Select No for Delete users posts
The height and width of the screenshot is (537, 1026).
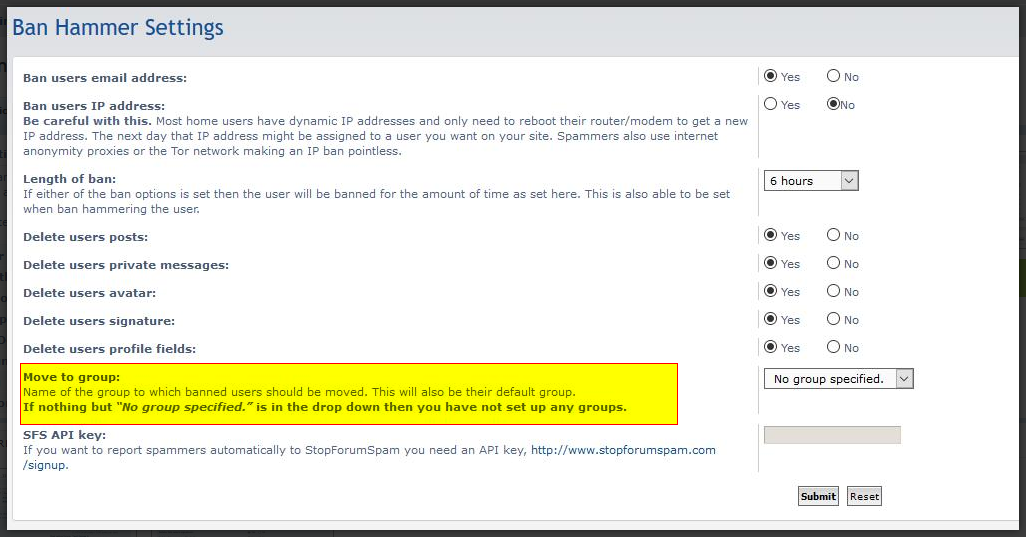coord(833,235)
